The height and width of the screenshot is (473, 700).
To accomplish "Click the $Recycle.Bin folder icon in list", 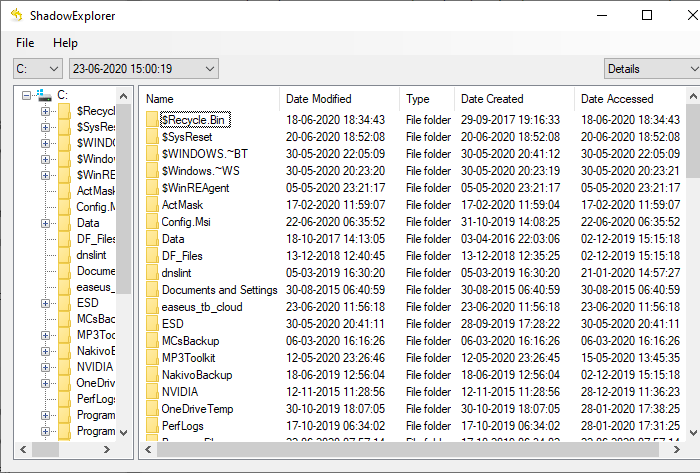I will [152, 120].
